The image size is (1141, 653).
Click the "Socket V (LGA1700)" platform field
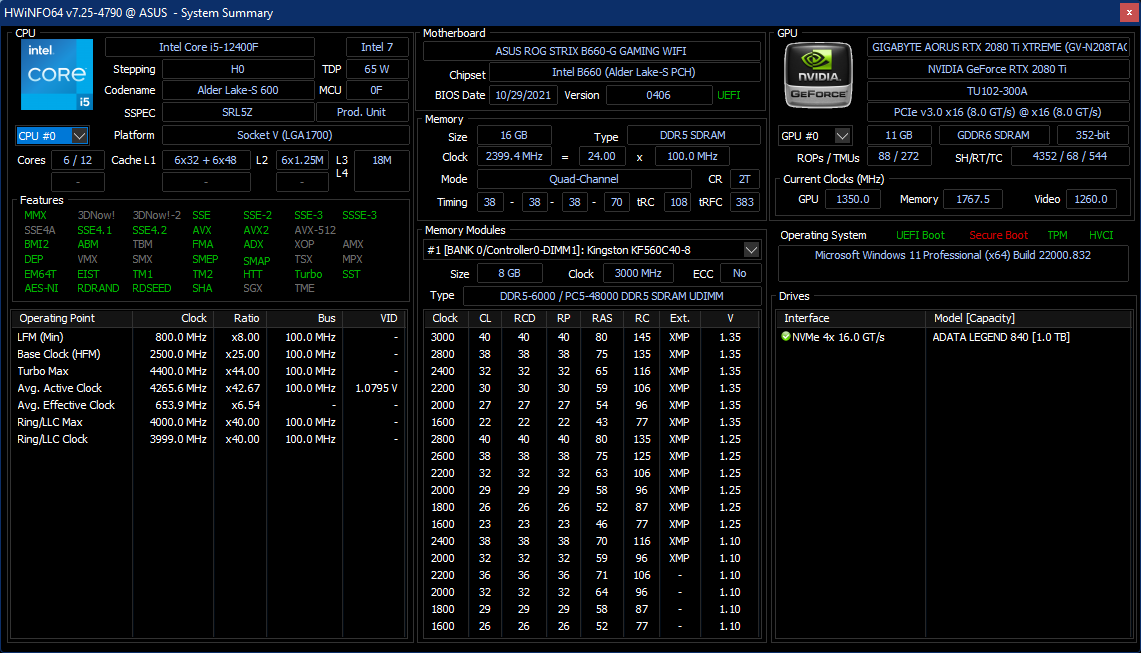[285, 135]
